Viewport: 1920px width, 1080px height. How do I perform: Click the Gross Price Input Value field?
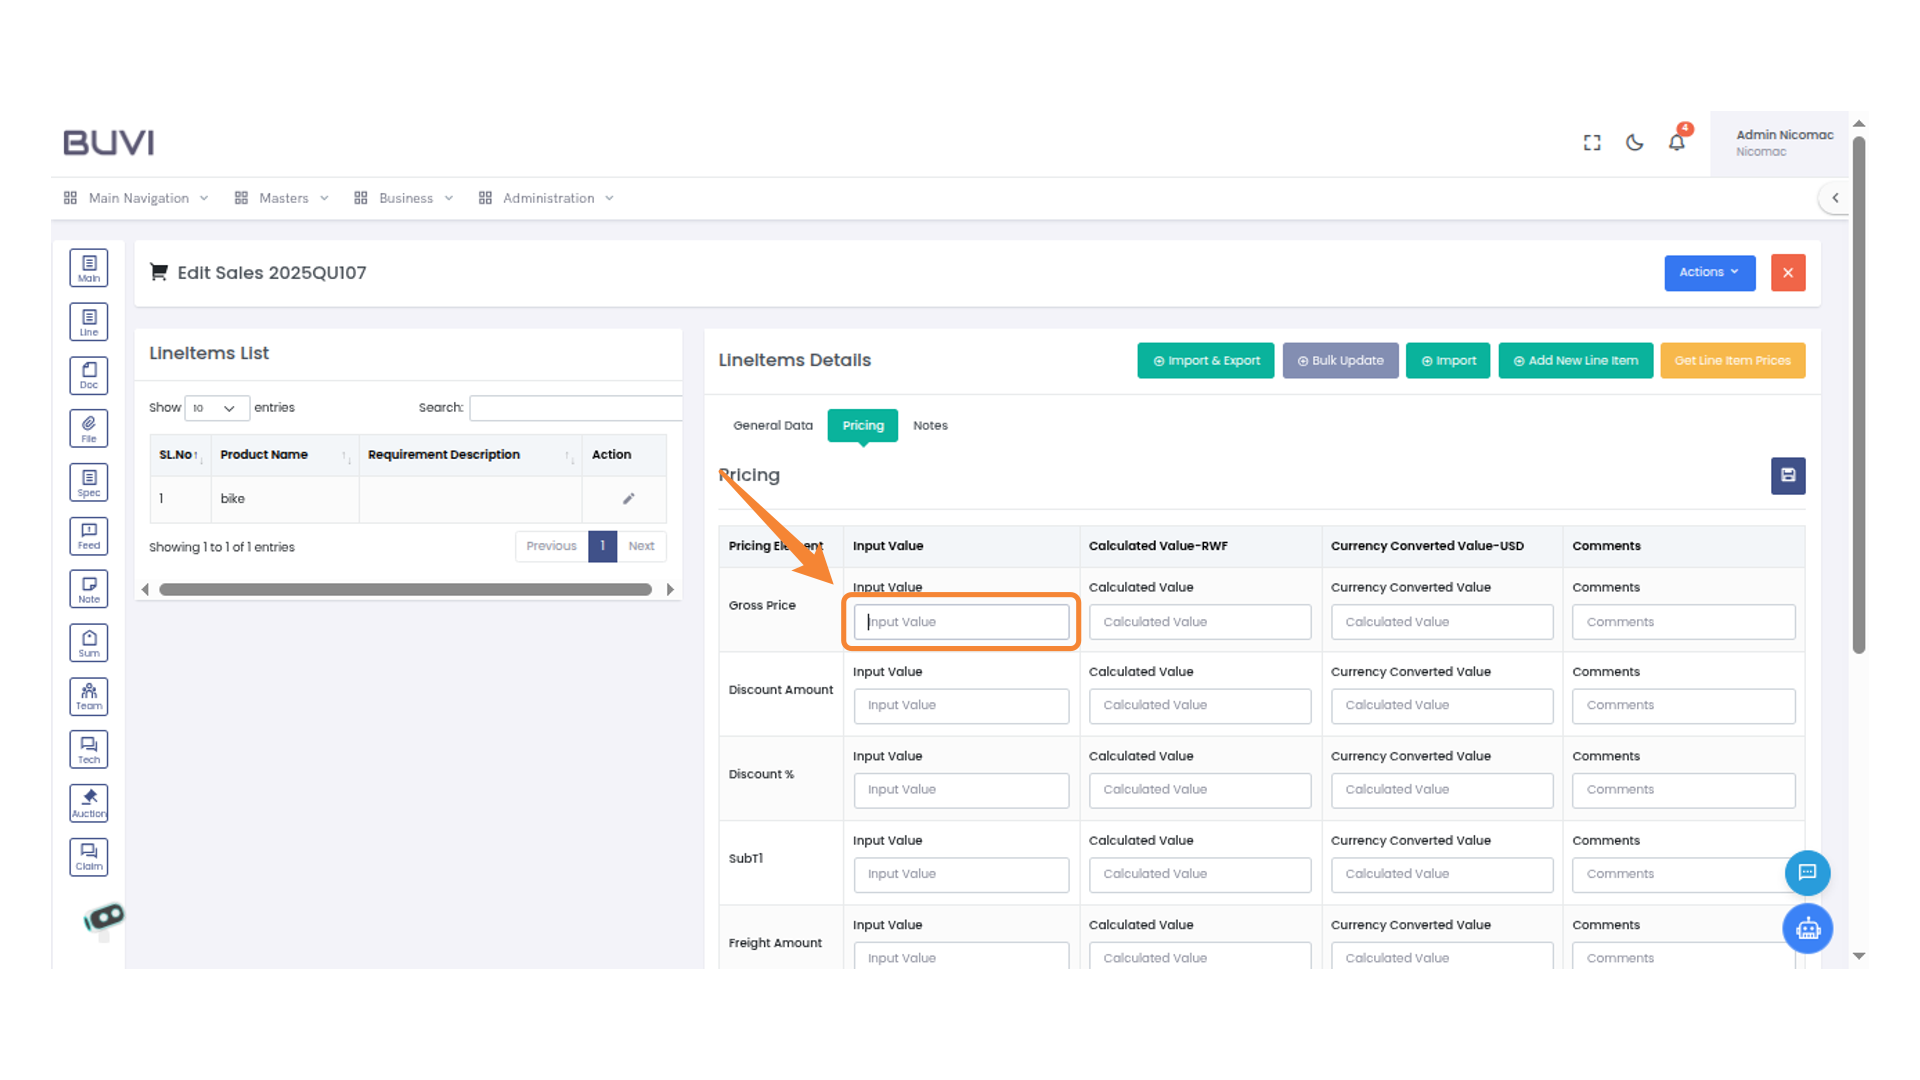[x=959, y=621]
